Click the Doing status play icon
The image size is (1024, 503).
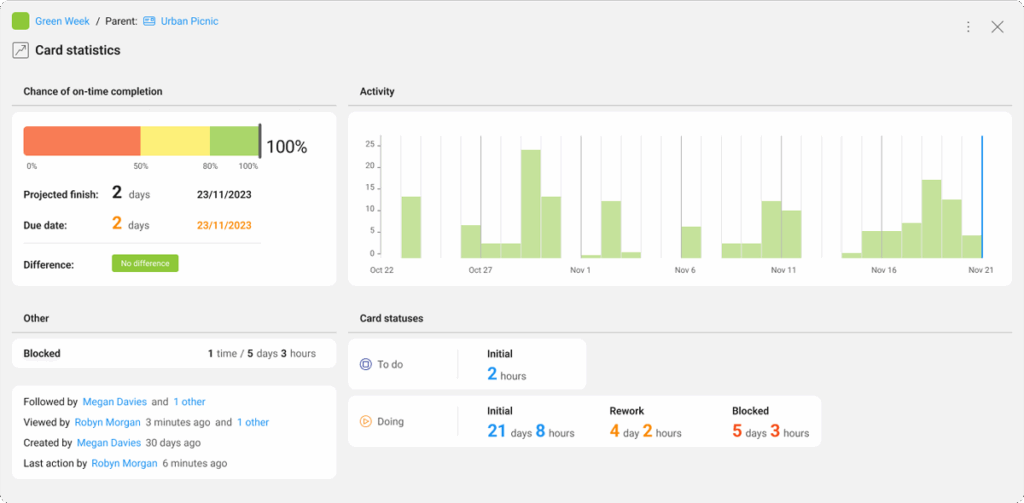(x=366, y=422)
